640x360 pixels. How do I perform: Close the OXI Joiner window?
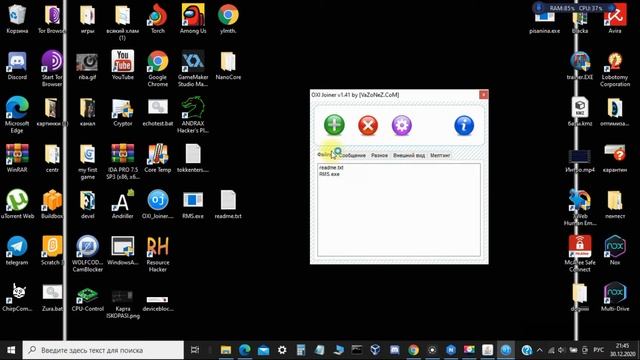(483, 95)
